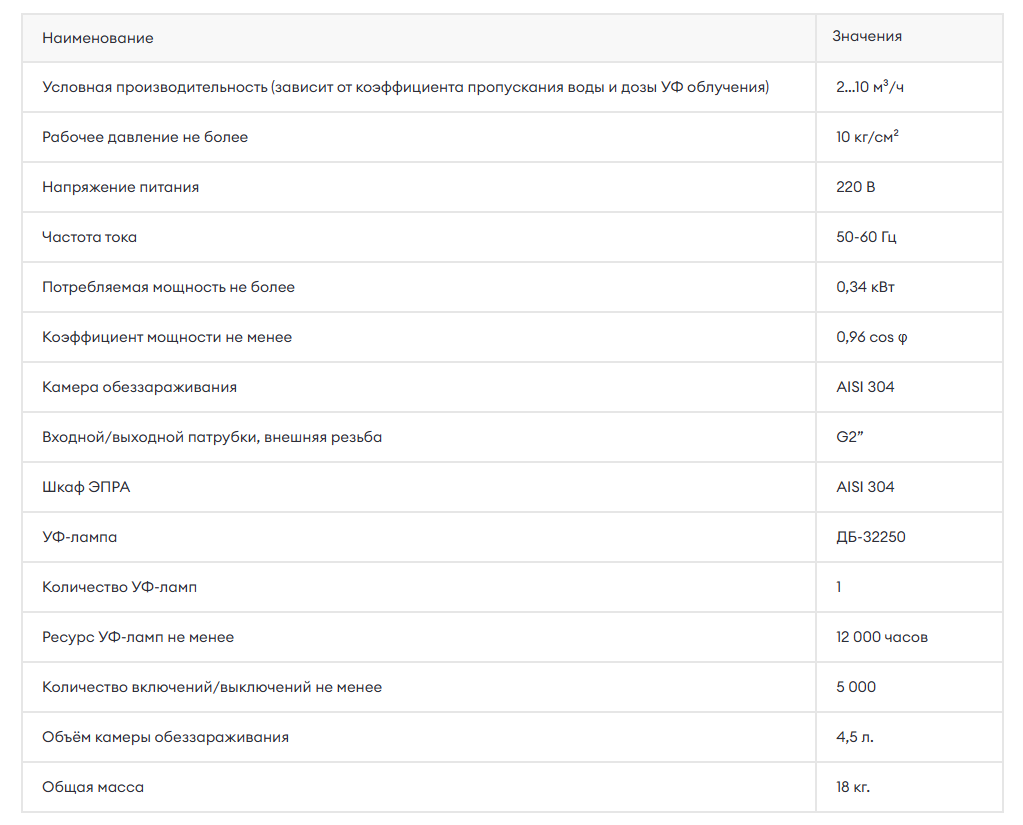Select the 'Объём камеры обеззараживания' row
The height and width of the screenshot is (825, 1023).
512,737
